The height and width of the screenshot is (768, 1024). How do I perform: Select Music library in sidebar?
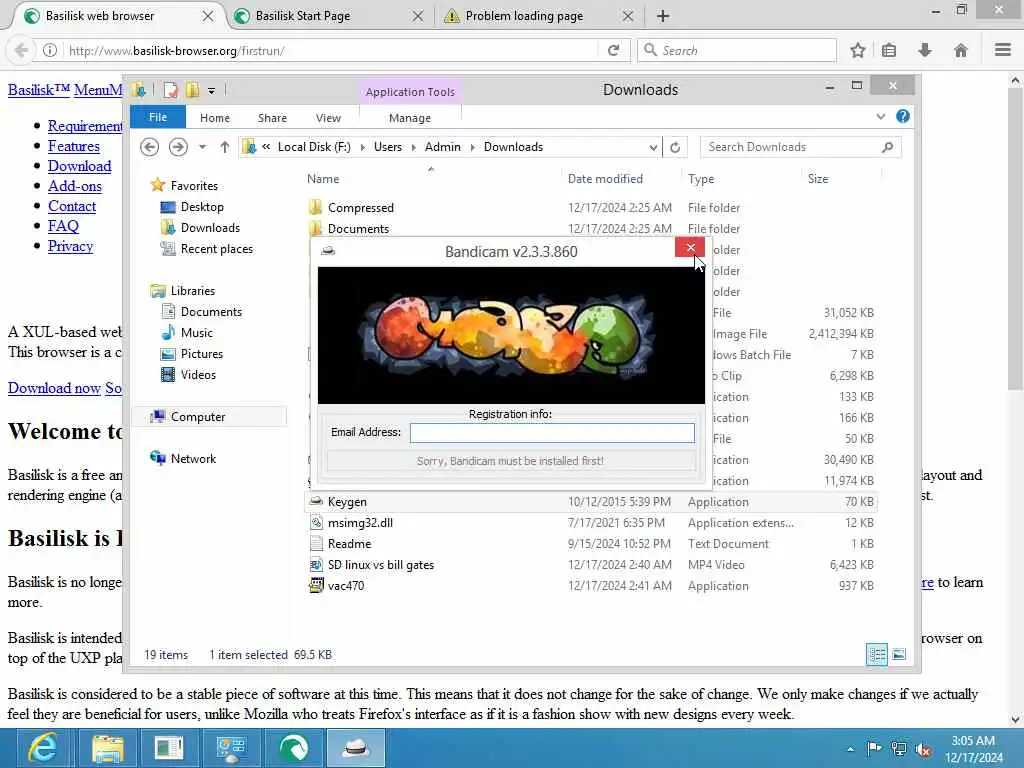[197, 332]
